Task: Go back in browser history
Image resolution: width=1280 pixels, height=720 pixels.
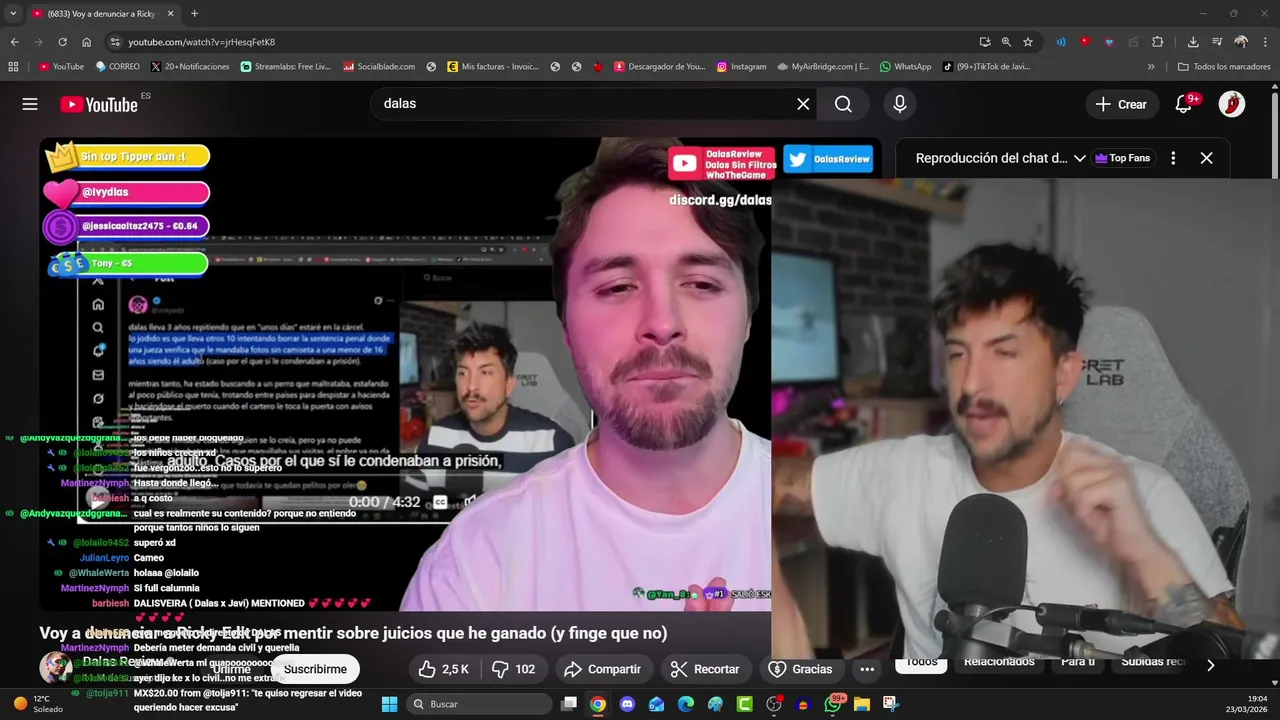Action: pos(14,42)
